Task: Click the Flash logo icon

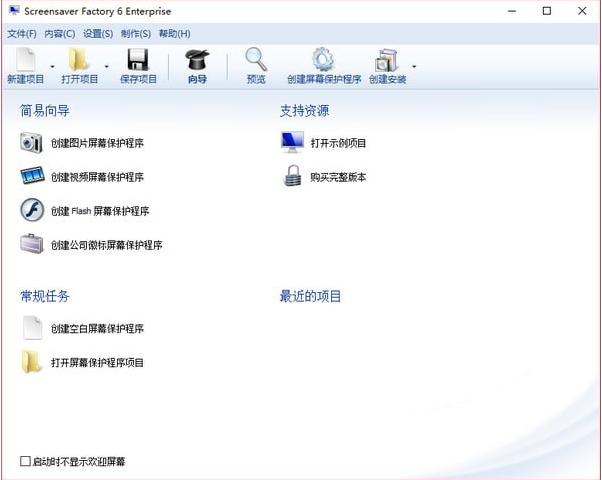Action: point(32,210)
